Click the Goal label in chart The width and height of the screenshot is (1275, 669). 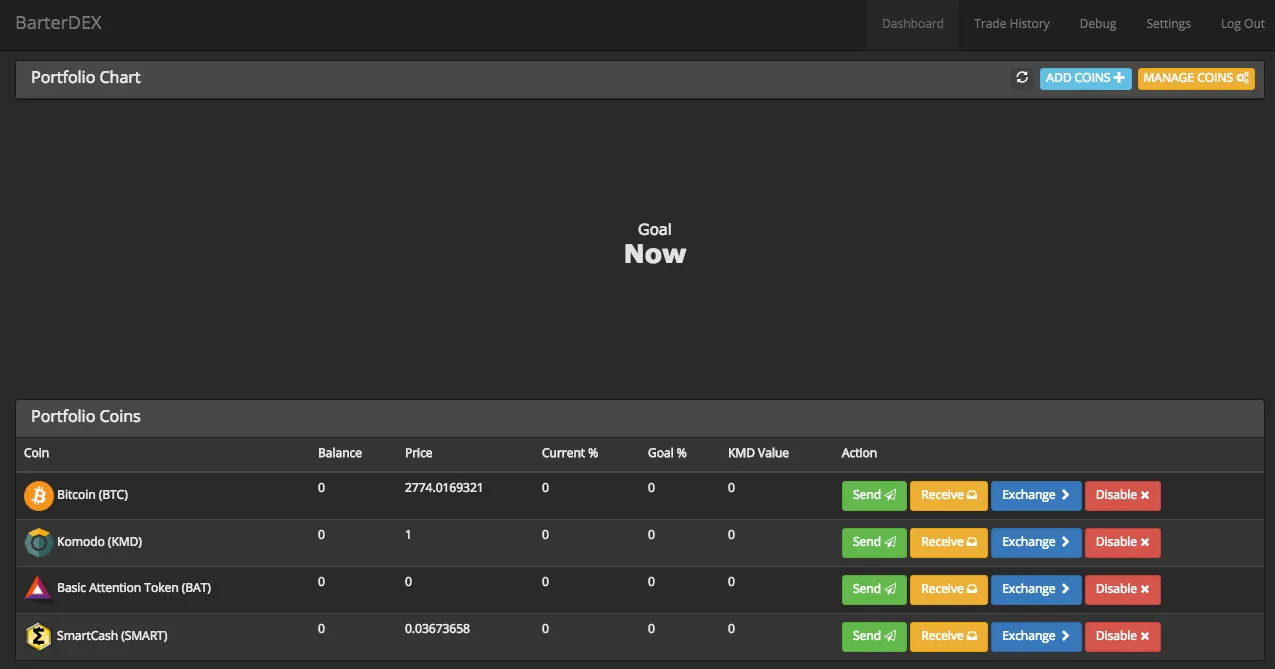655,230
